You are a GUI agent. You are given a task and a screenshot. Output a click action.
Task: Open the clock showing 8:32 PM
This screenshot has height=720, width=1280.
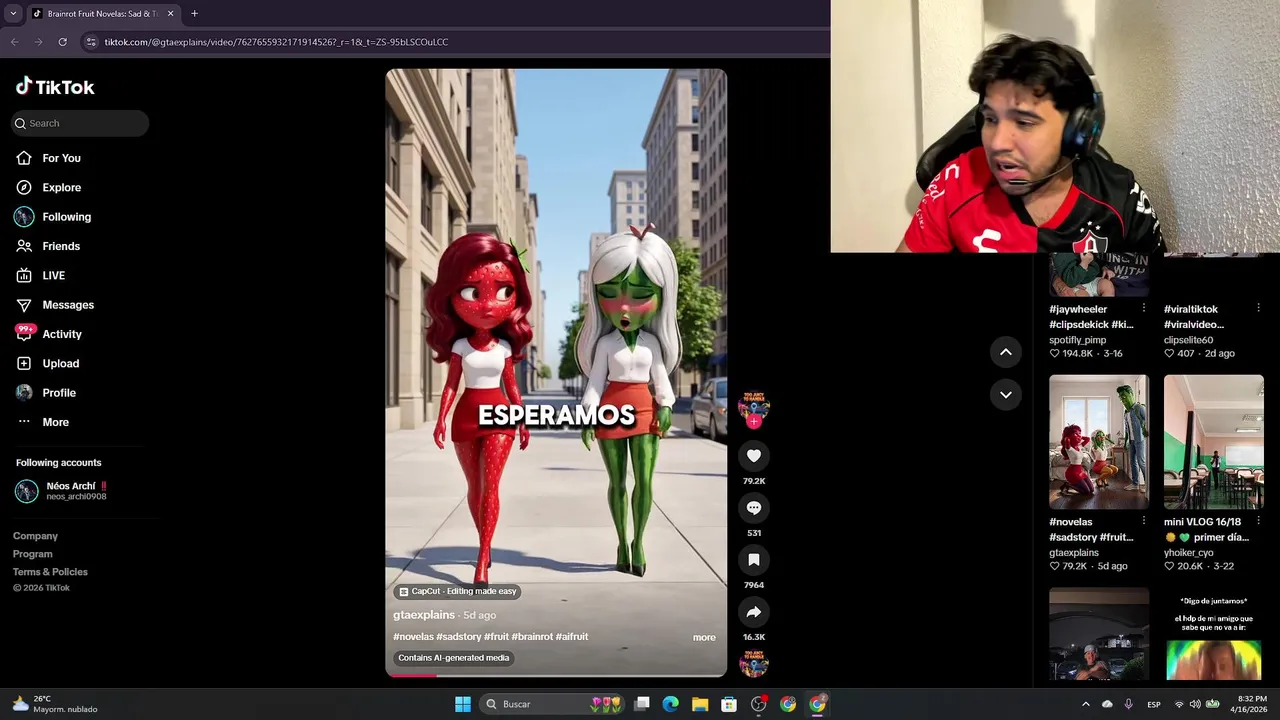[x=1252, y=704]
